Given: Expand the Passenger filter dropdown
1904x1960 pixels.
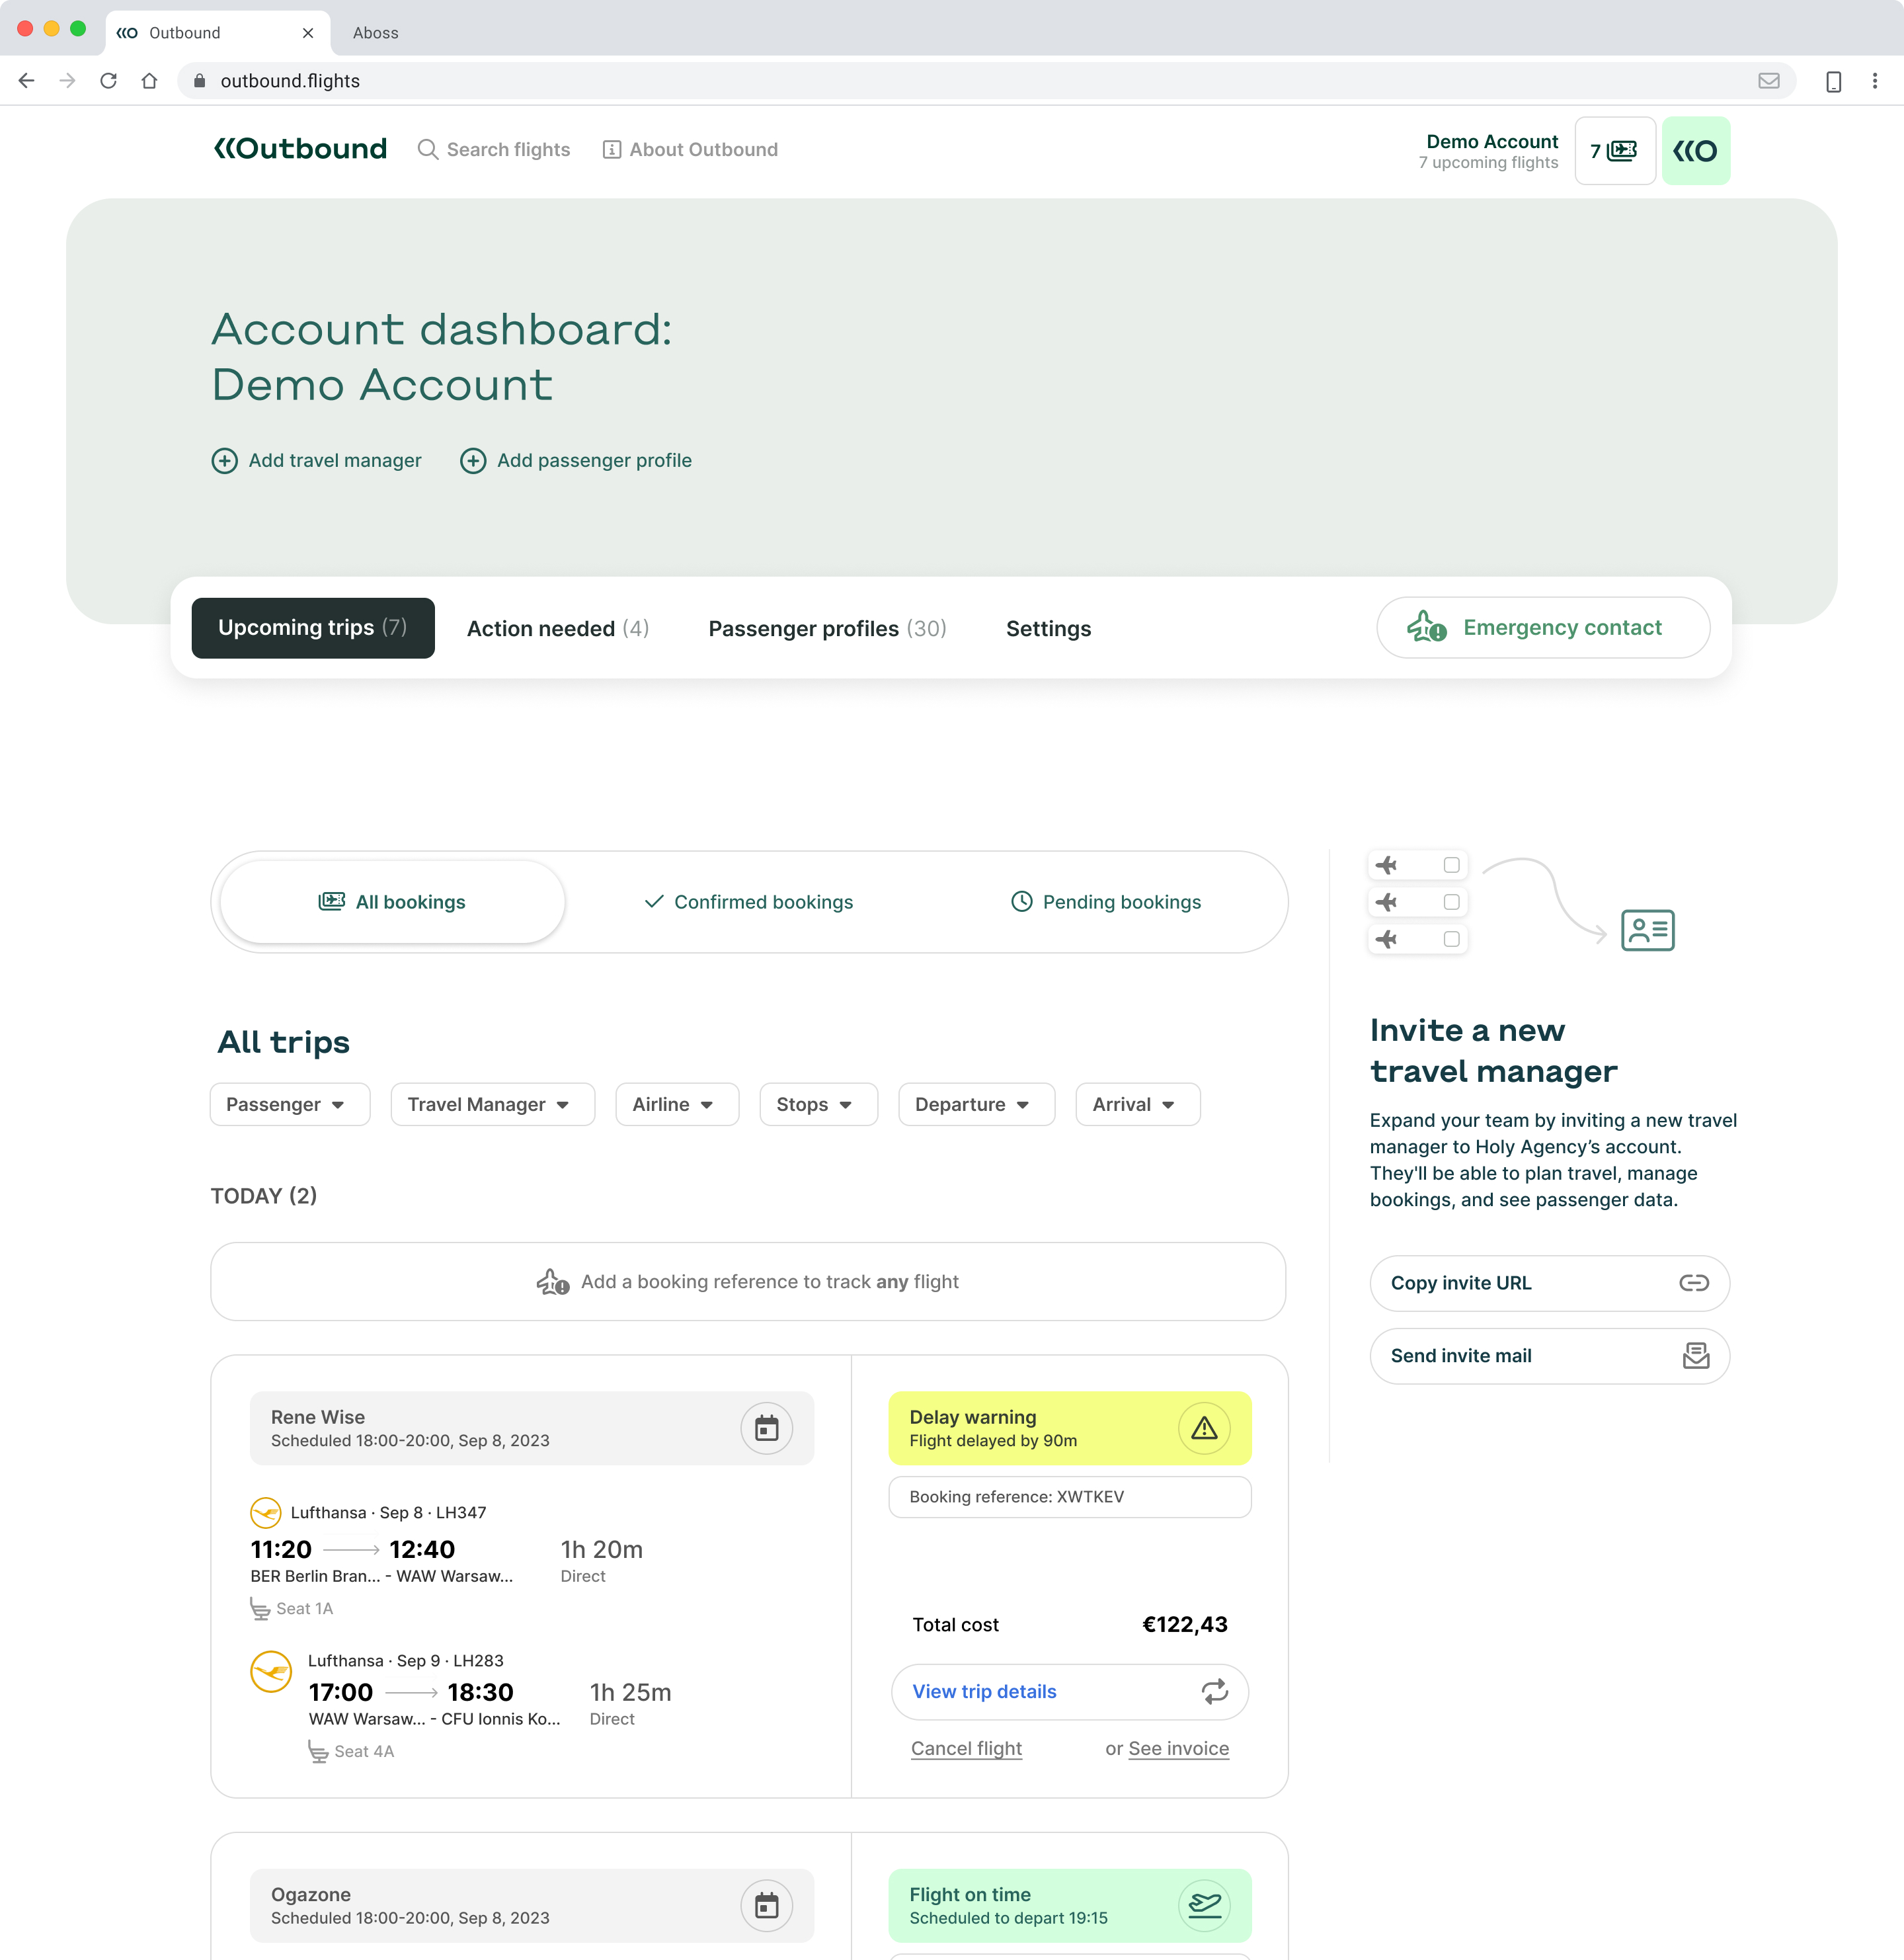Looking at the screenshot, I should (x=290, y=1105).
